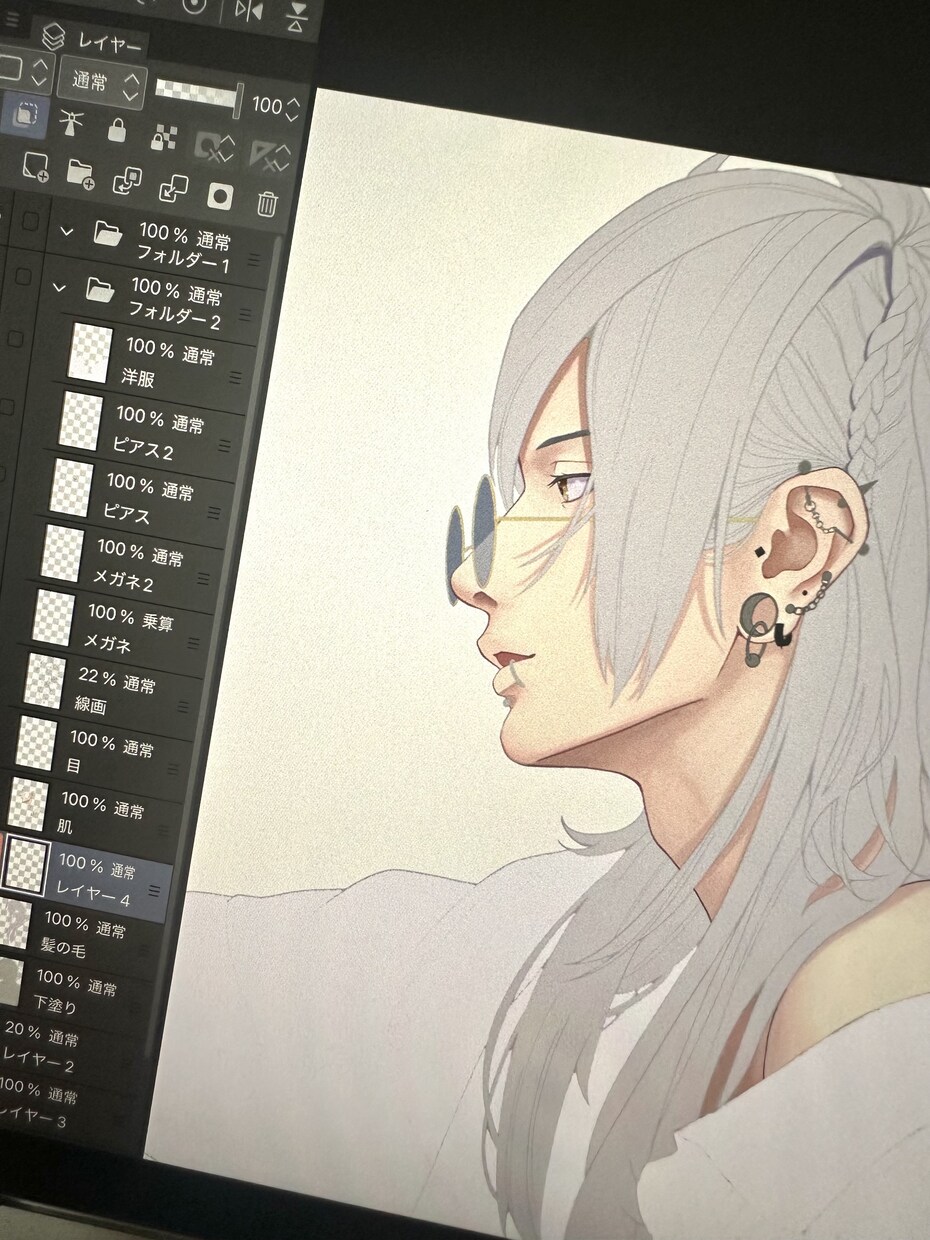Select the メガネ2 layer thumbnail

pyautogui.click(x=62, y=553)
